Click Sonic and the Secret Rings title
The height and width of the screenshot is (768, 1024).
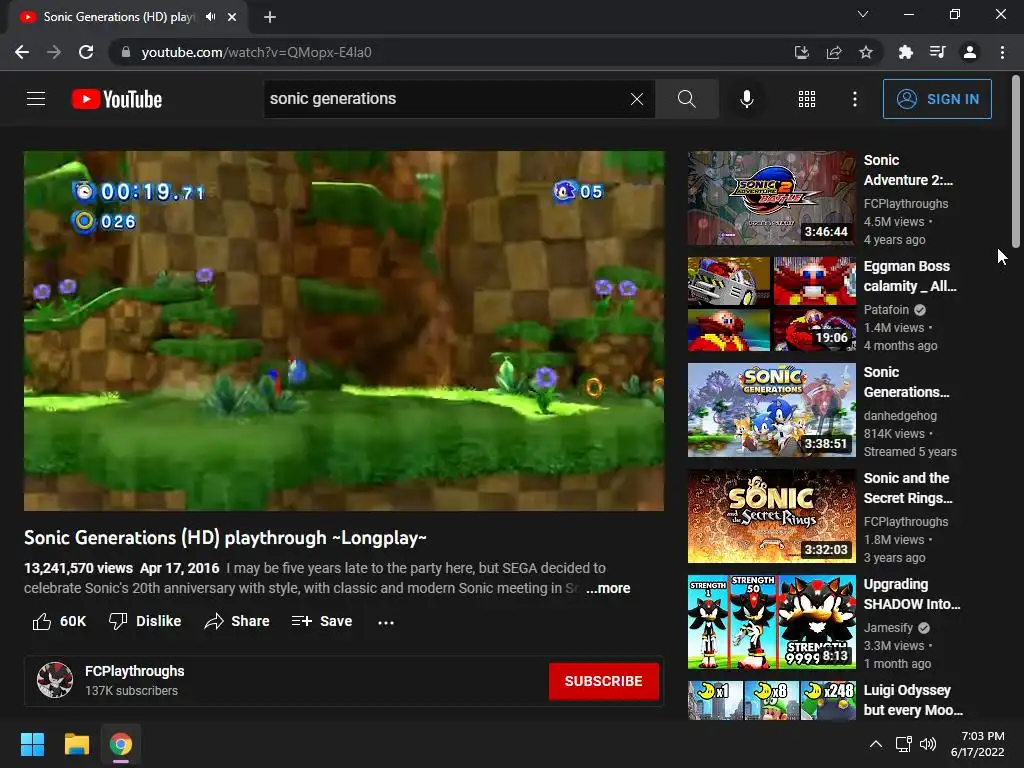click(908, 488)
